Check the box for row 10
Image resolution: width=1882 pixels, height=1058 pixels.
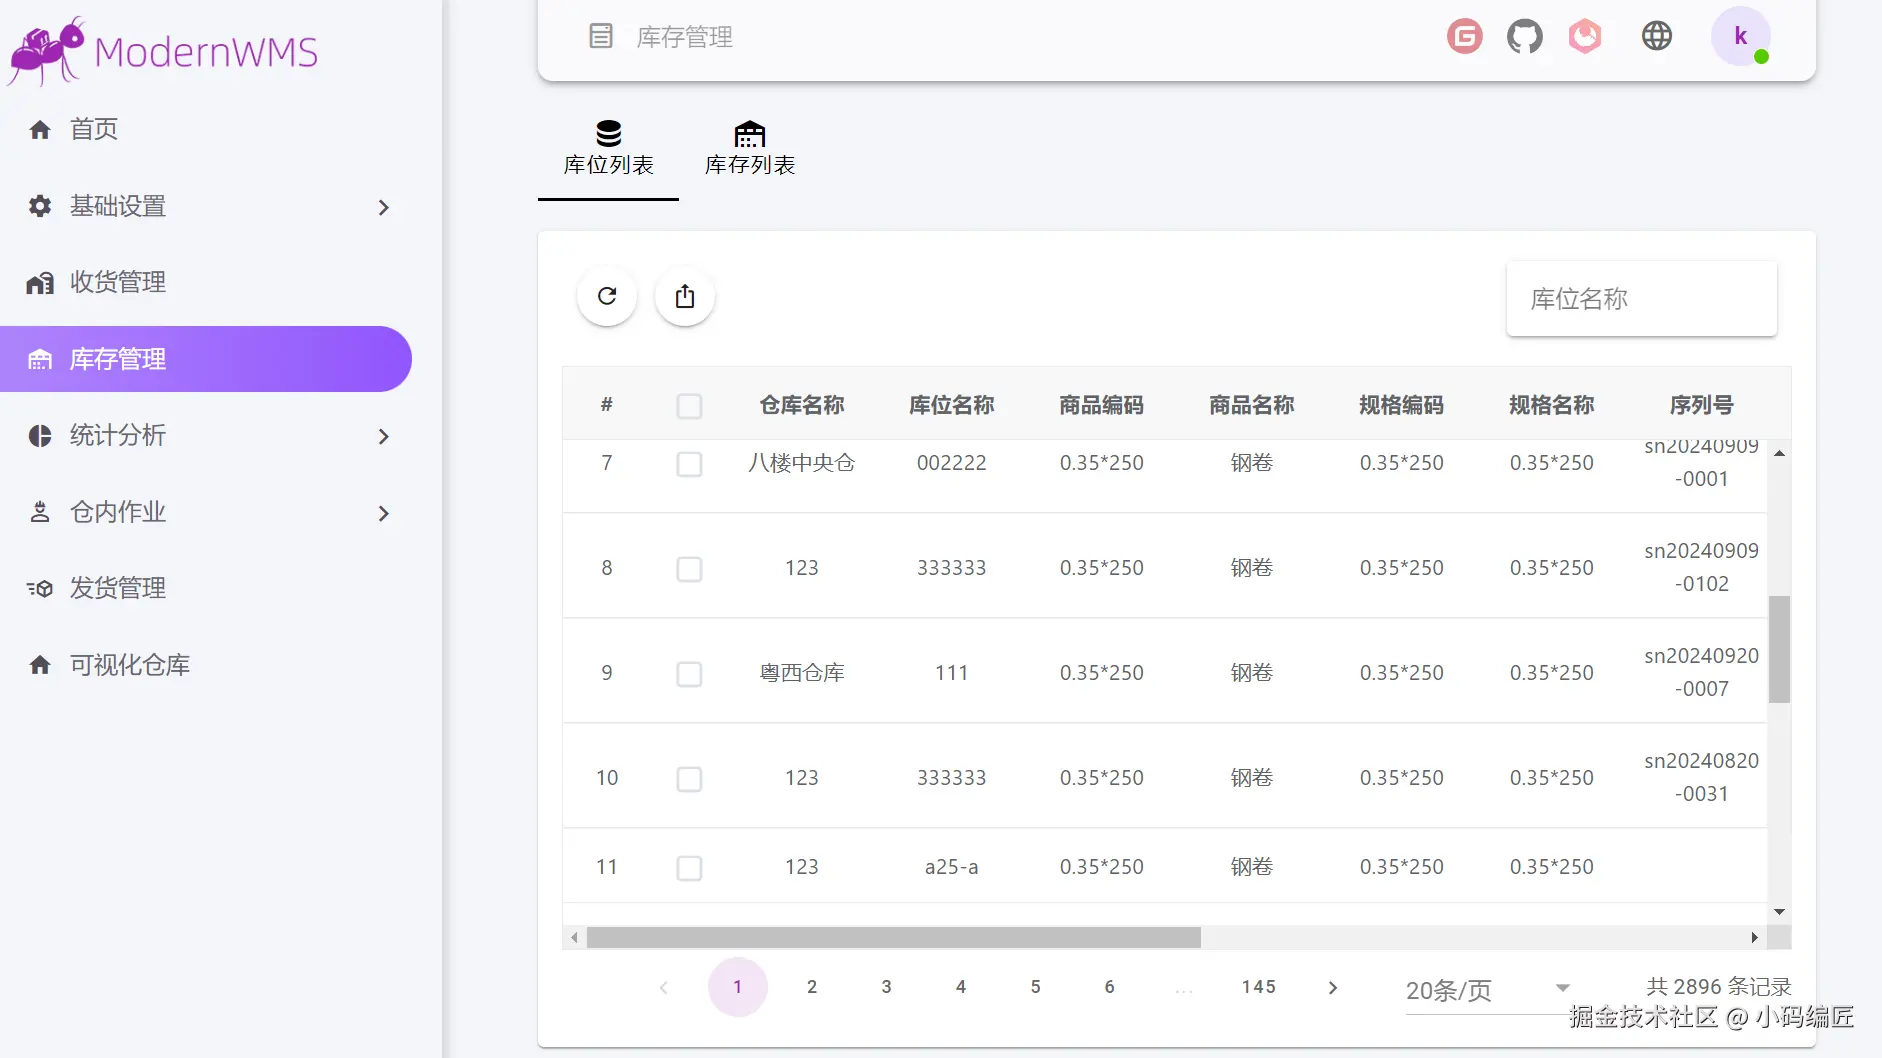tap(689, 779)
